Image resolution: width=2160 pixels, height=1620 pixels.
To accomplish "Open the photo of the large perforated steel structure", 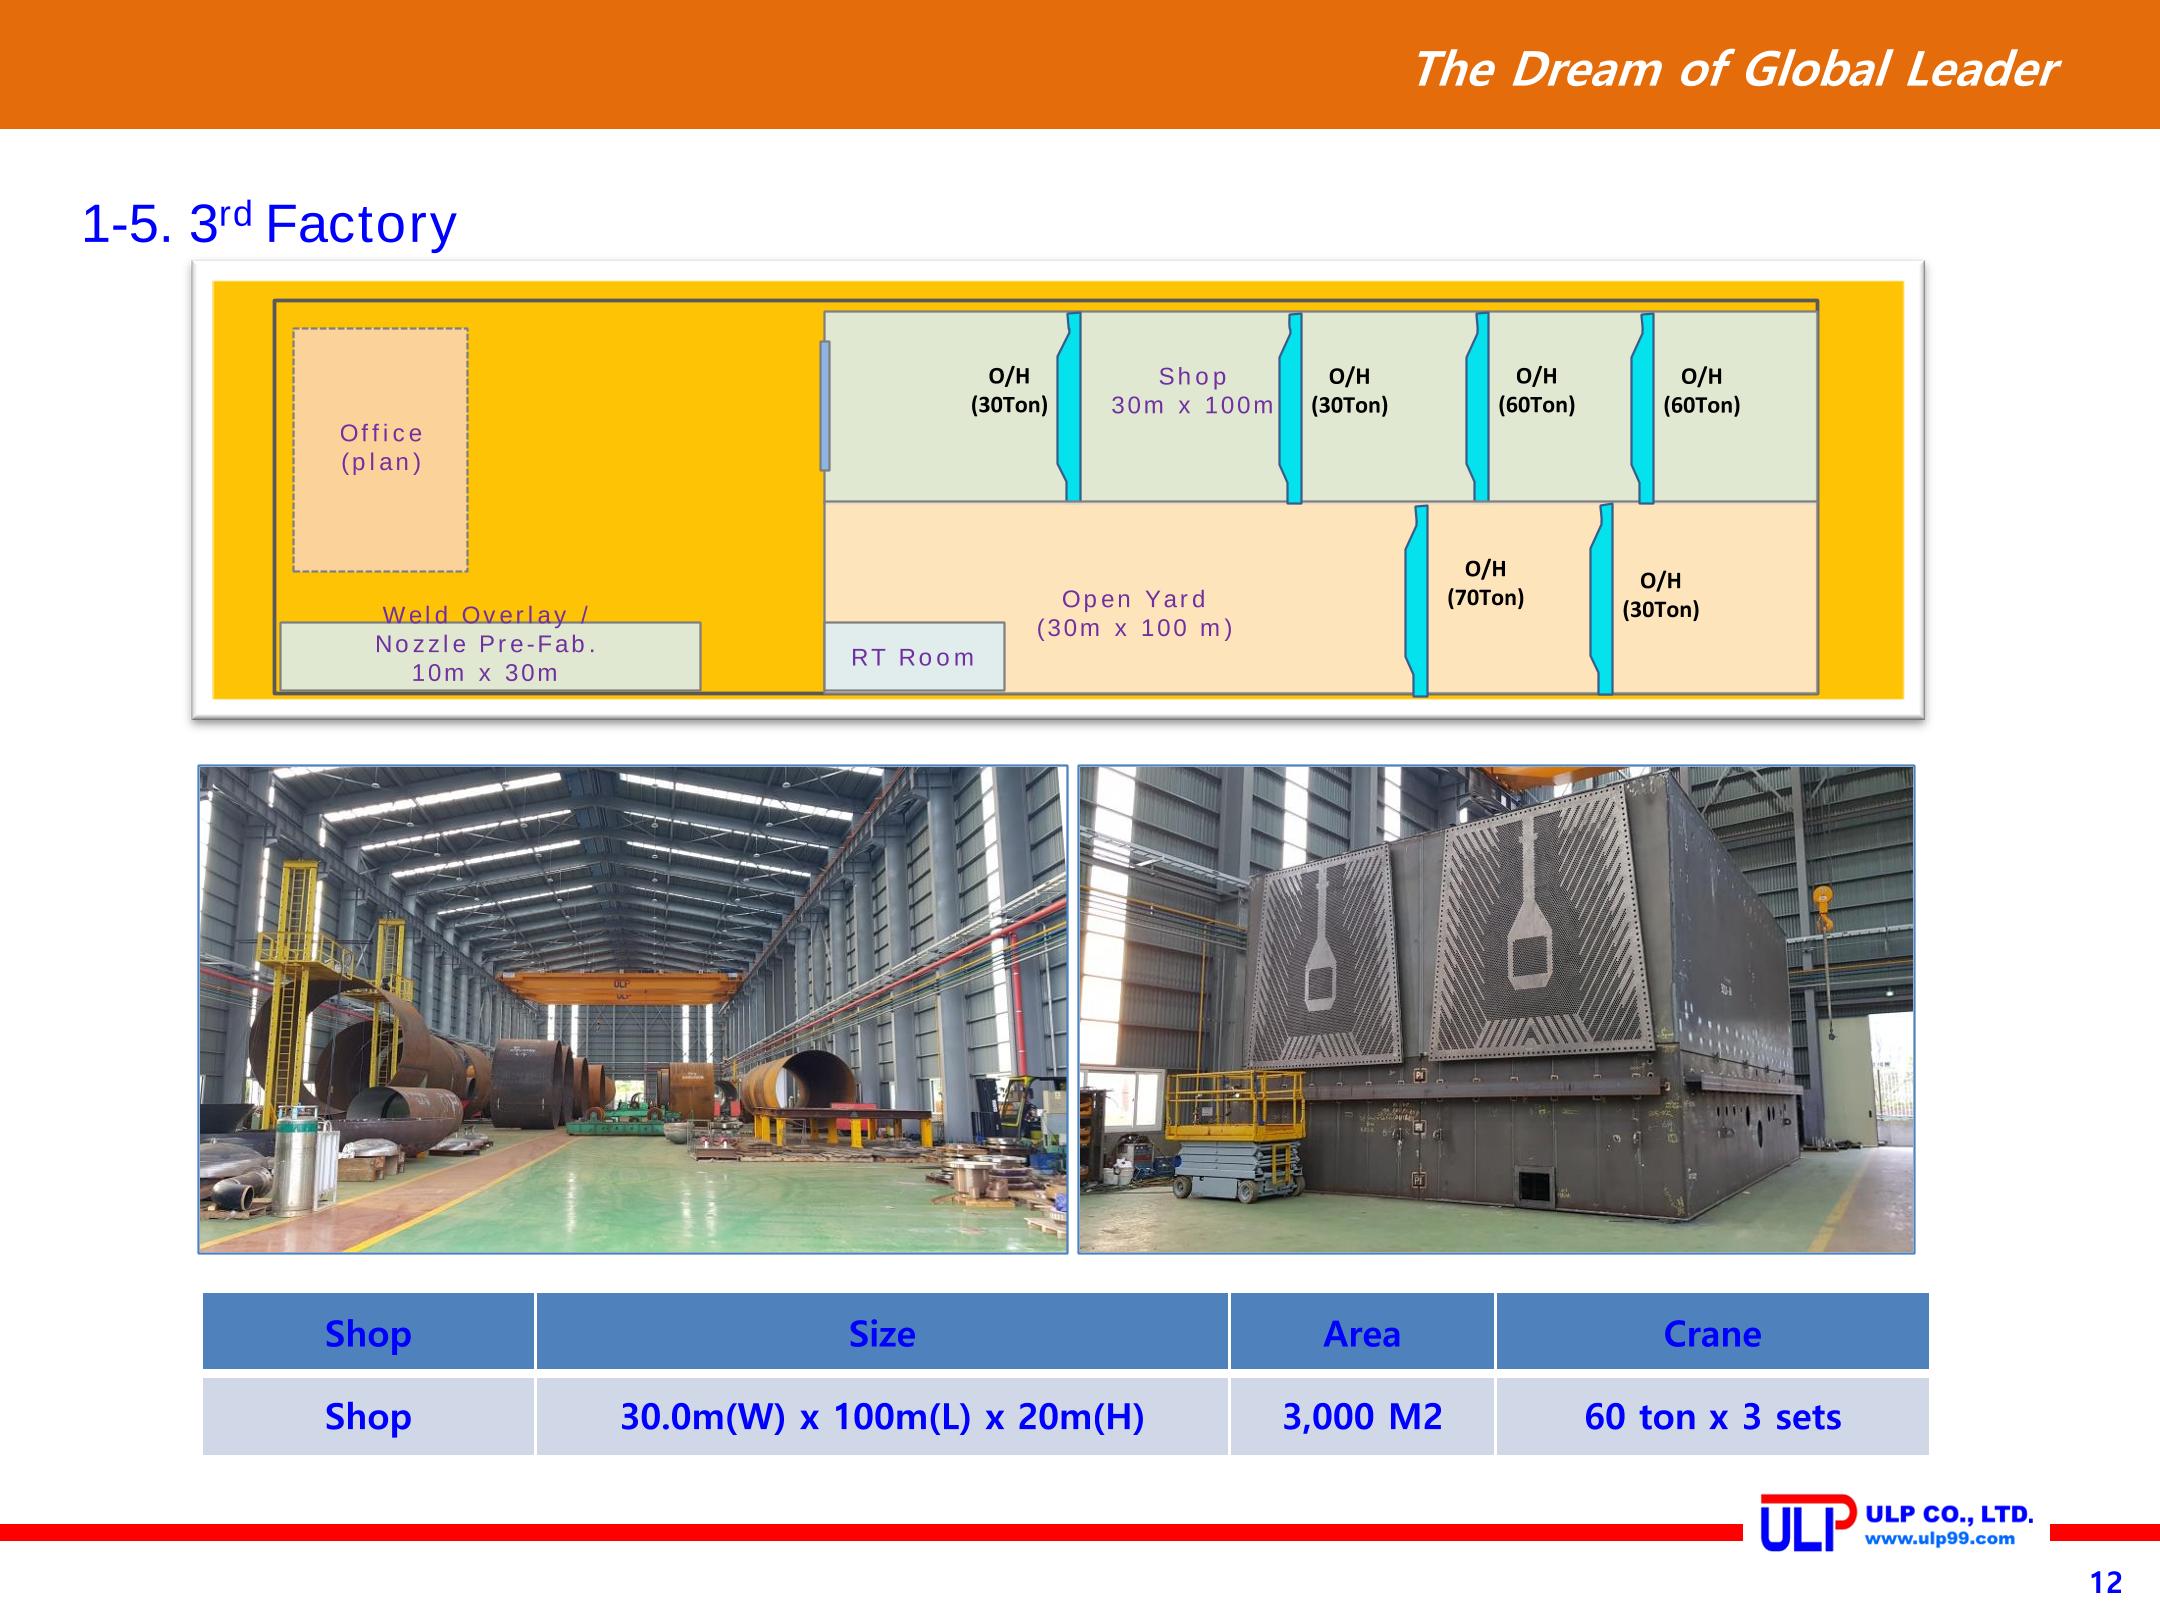I will point(1496,1009).
